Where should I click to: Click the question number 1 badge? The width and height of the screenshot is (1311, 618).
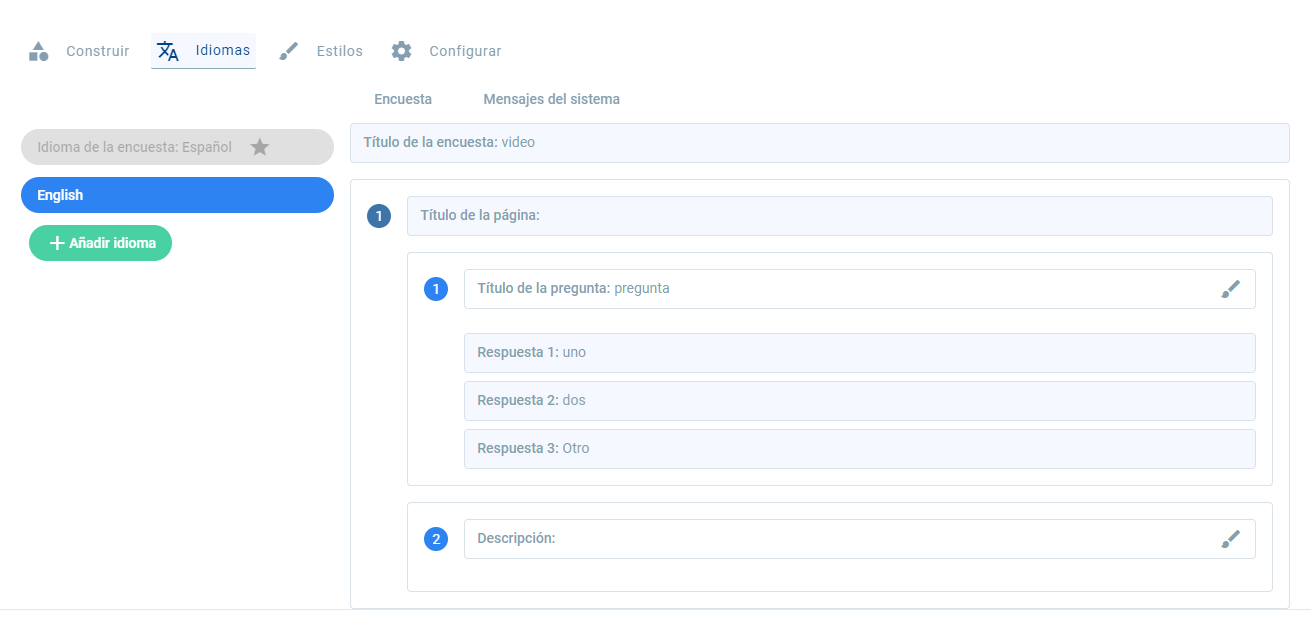tap(436, 290)
